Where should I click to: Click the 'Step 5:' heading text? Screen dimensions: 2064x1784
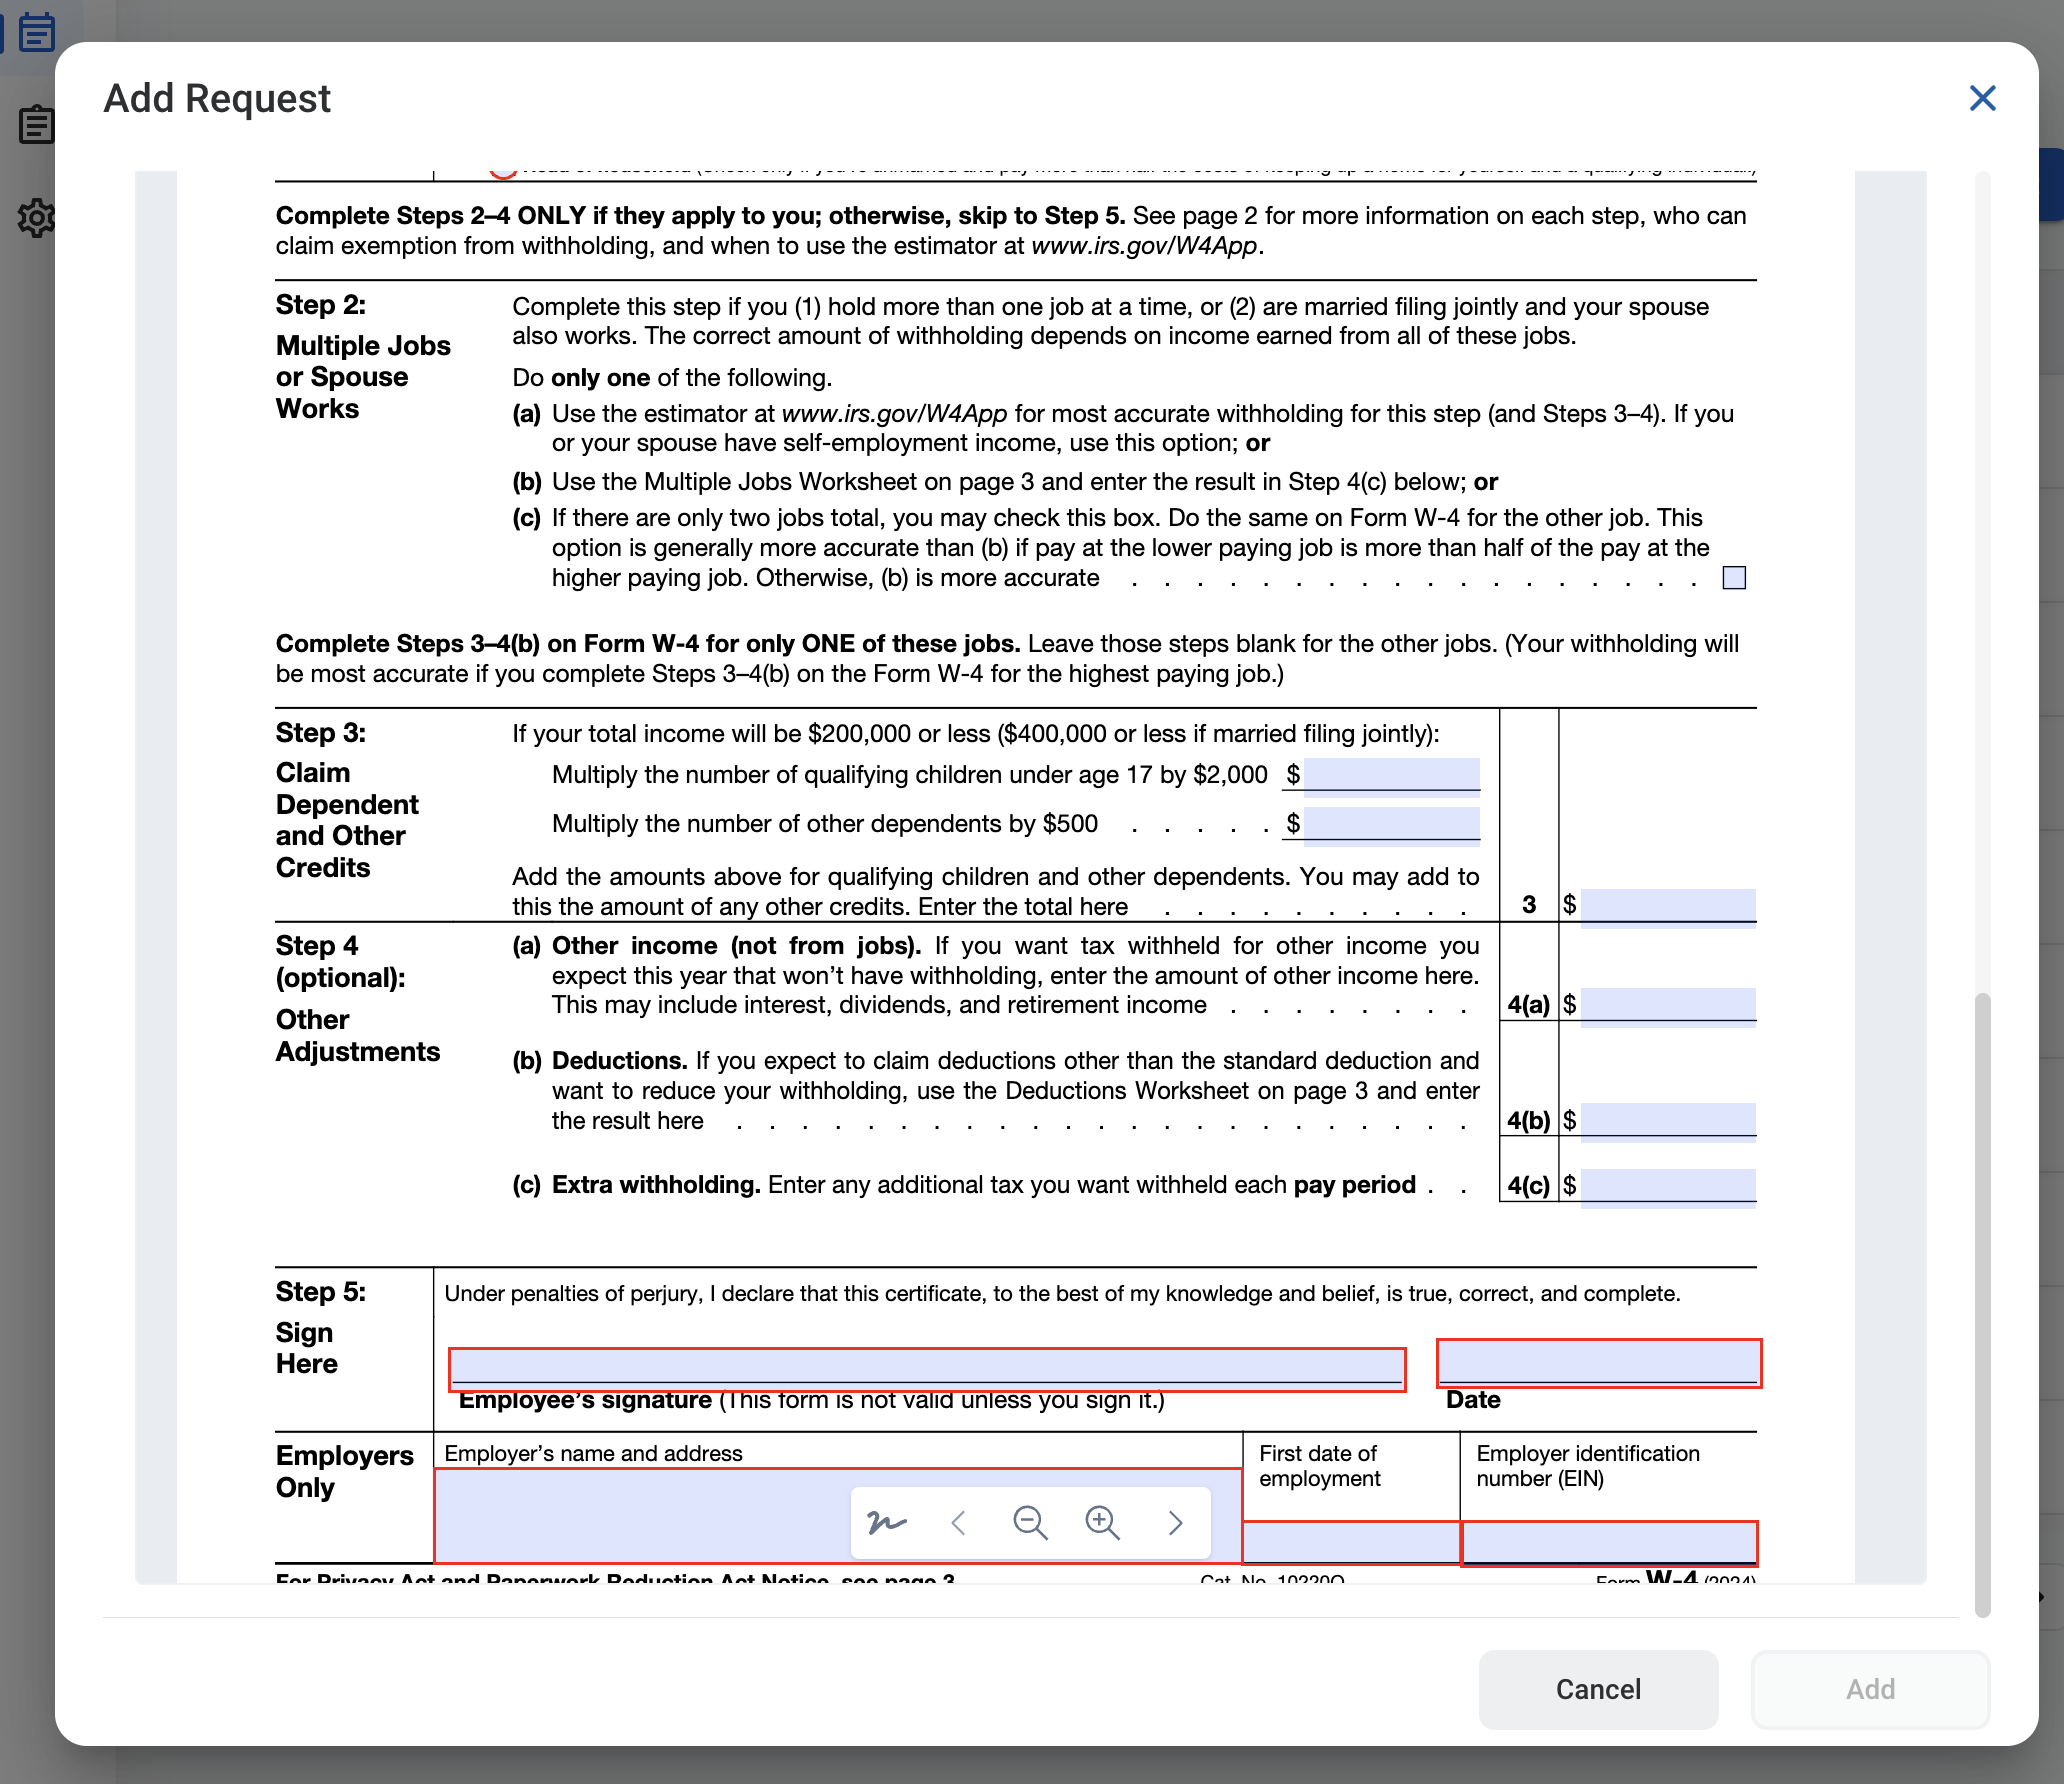pos(321,1291)
